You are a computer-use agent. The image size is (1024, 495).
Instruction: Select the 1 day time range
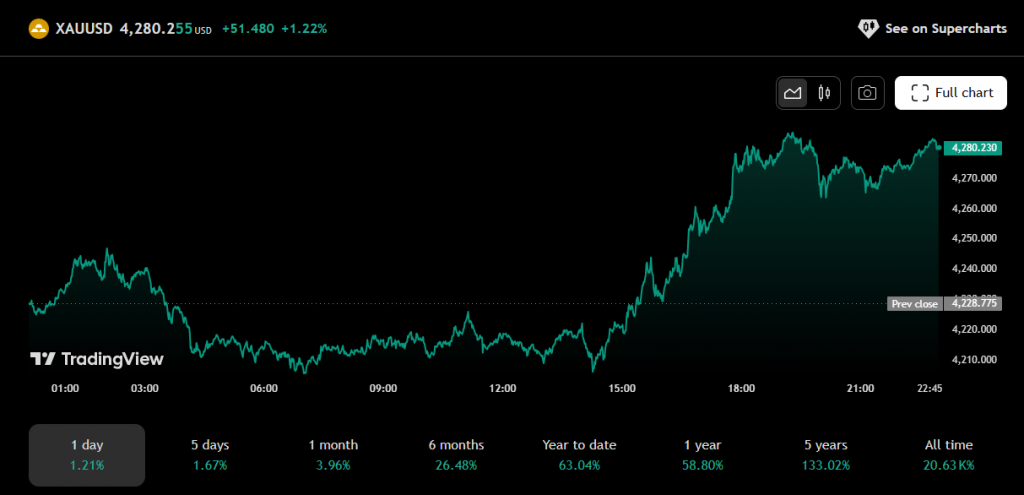pos(87,454)
